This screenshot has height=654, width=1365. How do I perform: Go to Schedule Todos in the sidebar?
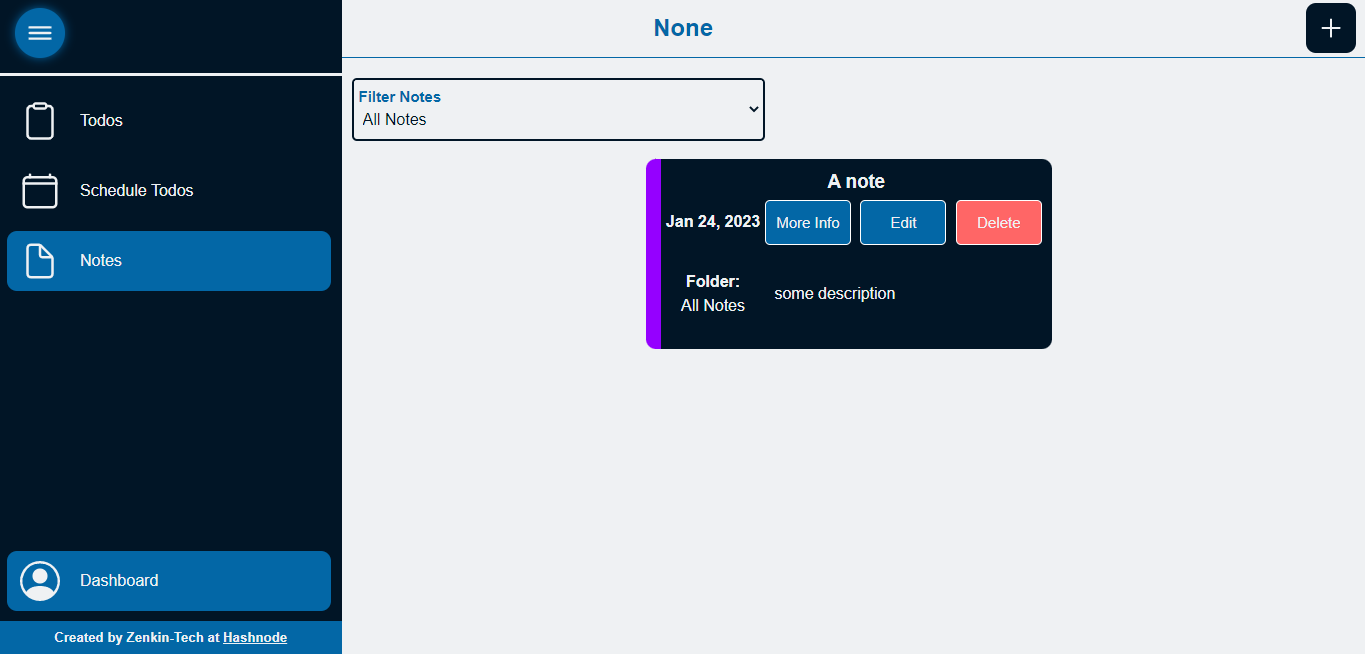pos(169,191)
